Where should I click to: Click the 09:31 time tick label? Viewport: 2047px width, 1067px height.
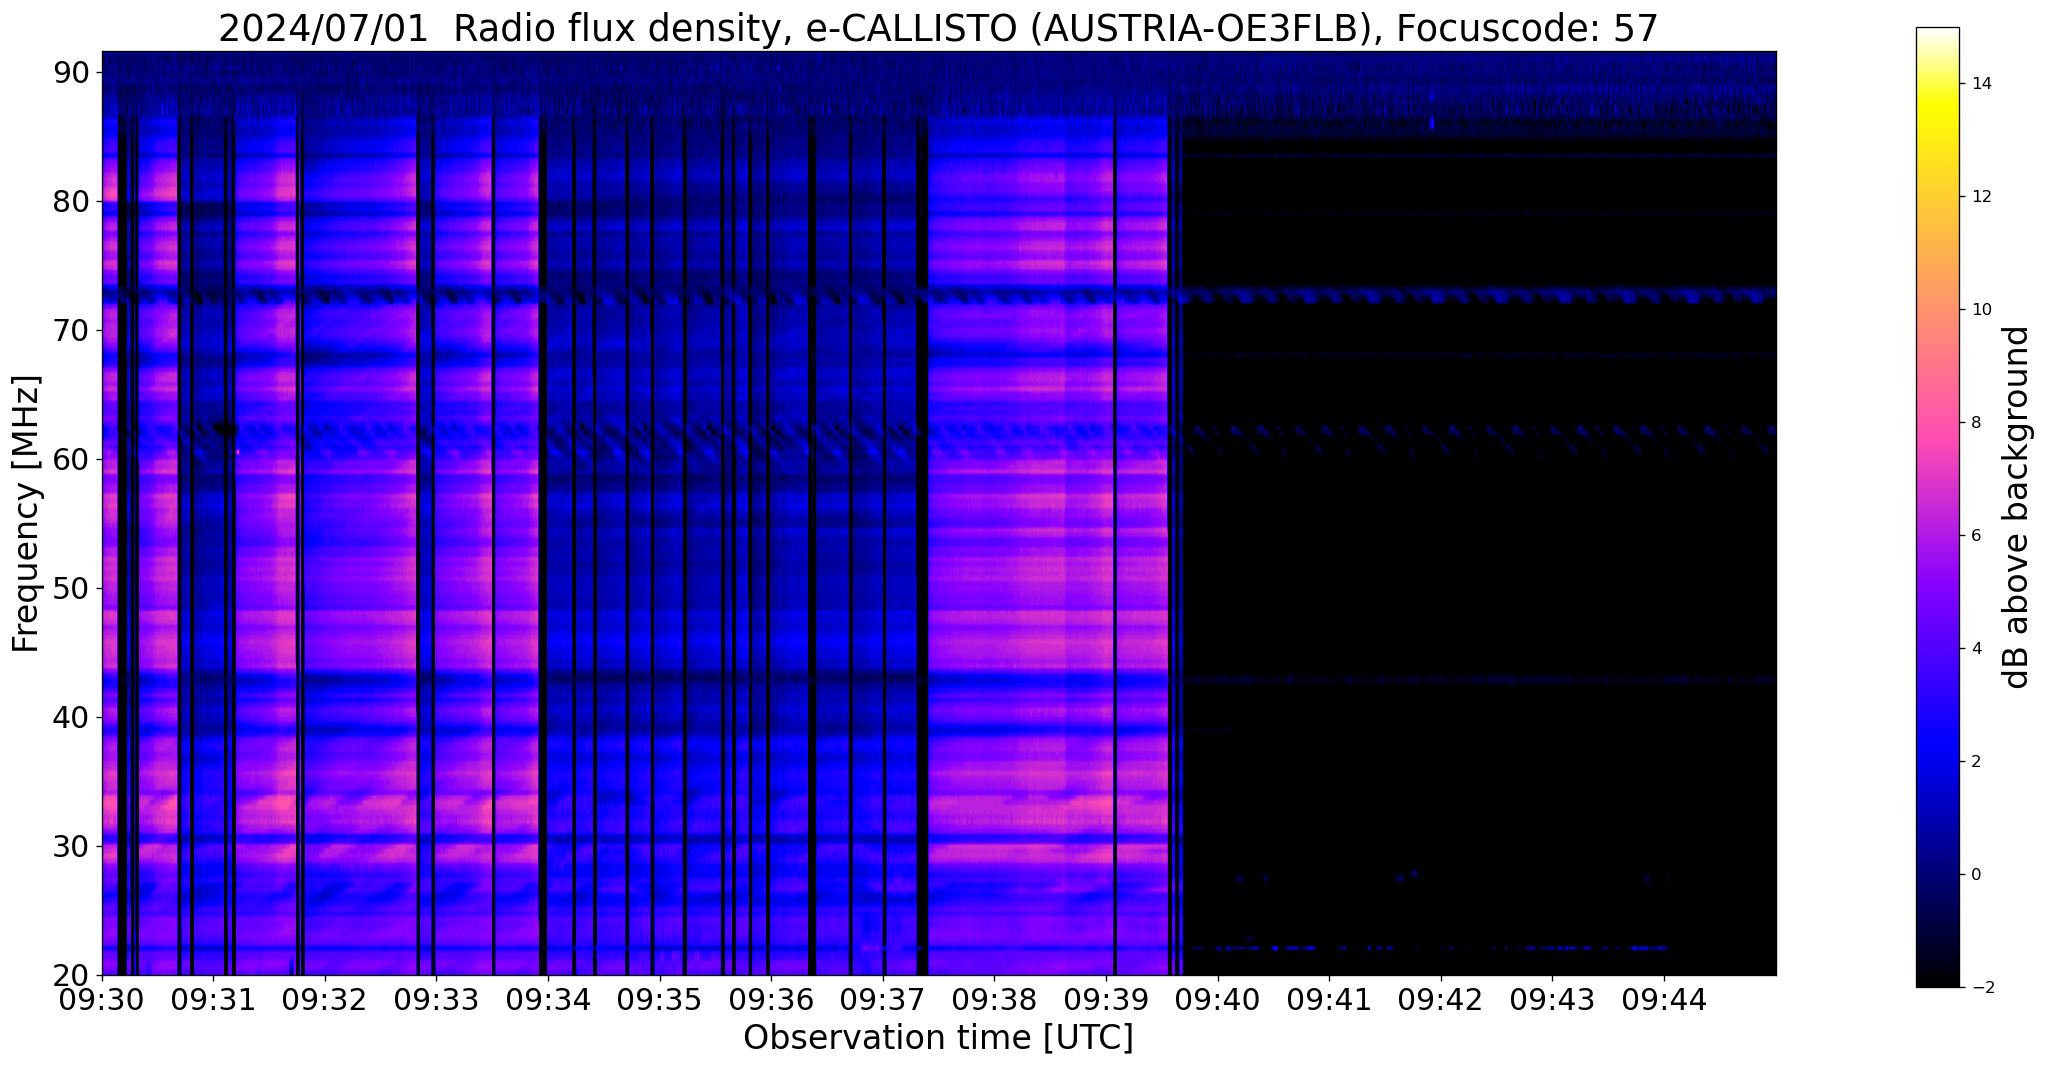212,1000
